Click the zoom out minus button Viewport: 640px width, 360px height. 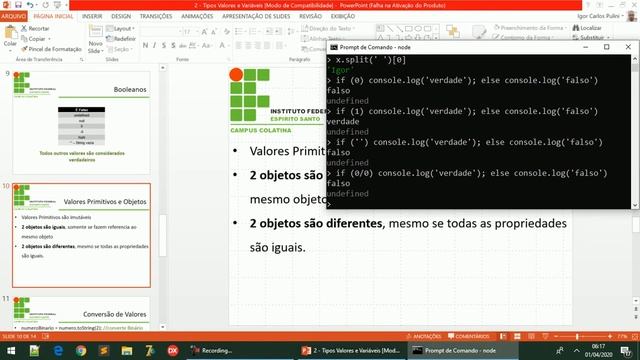(x=556, y=336)
